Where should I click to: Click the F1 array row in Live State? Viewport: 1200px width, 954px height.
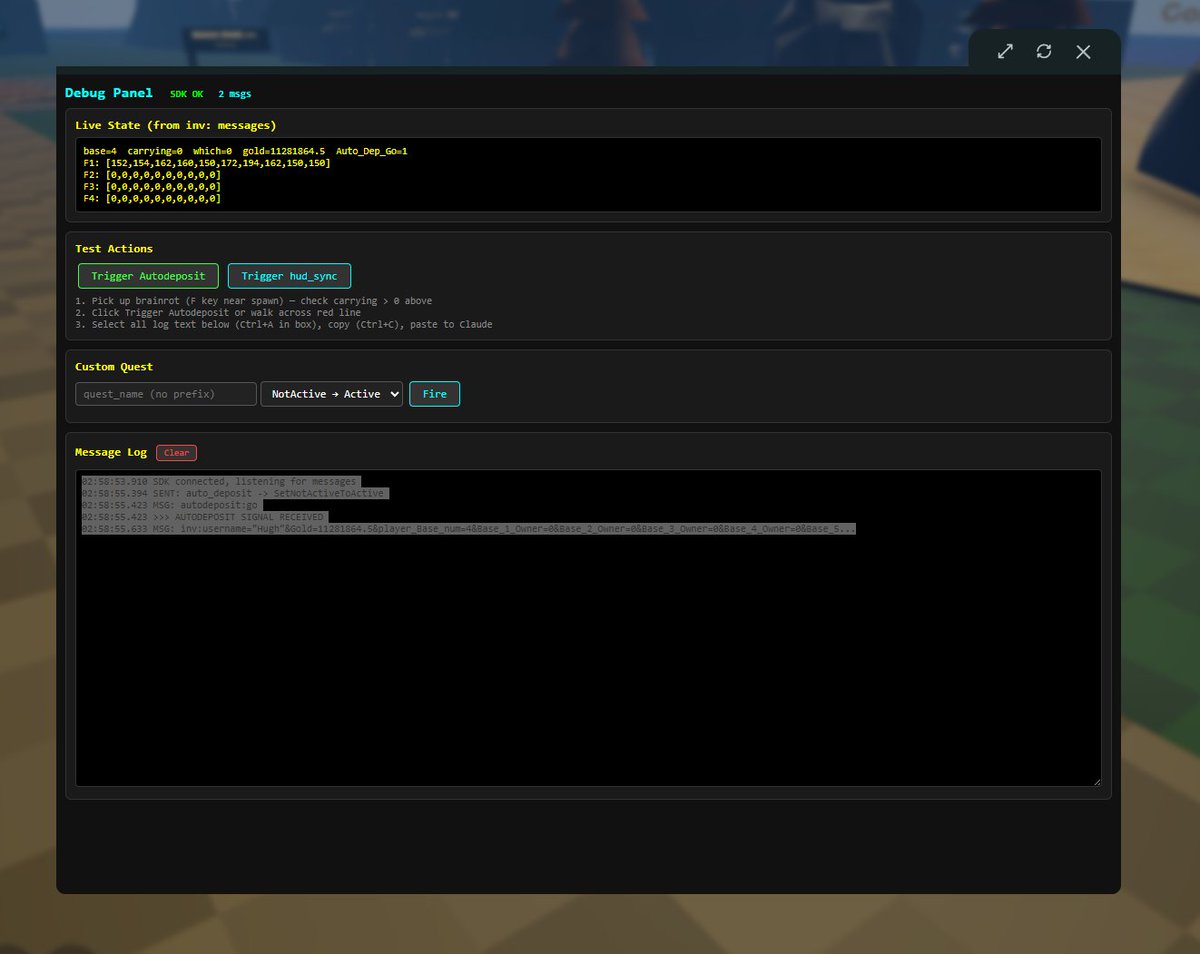[207, 163]
